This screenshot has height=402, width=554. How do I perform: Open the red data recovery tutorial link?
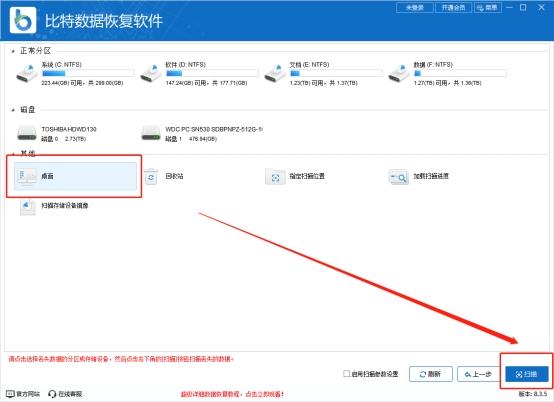coord(232,394)
